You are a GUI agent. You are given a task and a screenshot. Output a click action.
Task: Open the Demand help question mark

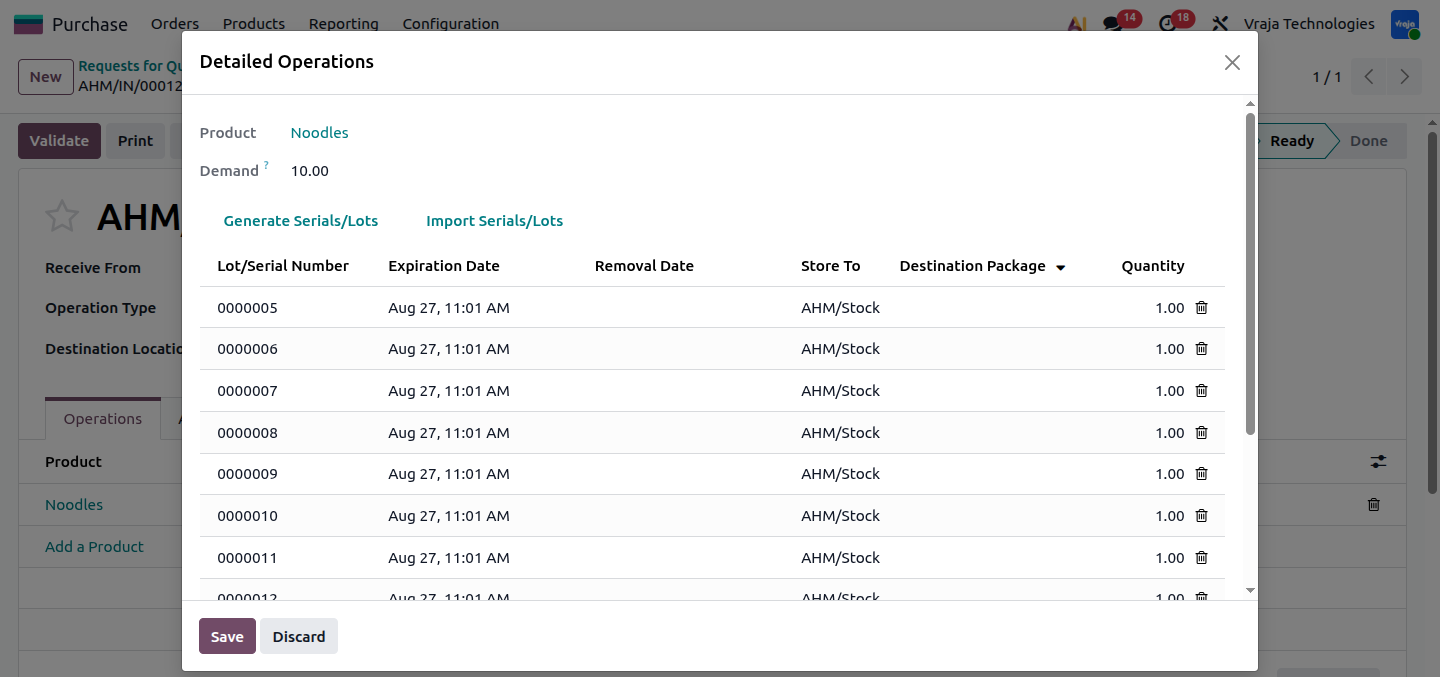pyautogui.click(x=266, y=166)
